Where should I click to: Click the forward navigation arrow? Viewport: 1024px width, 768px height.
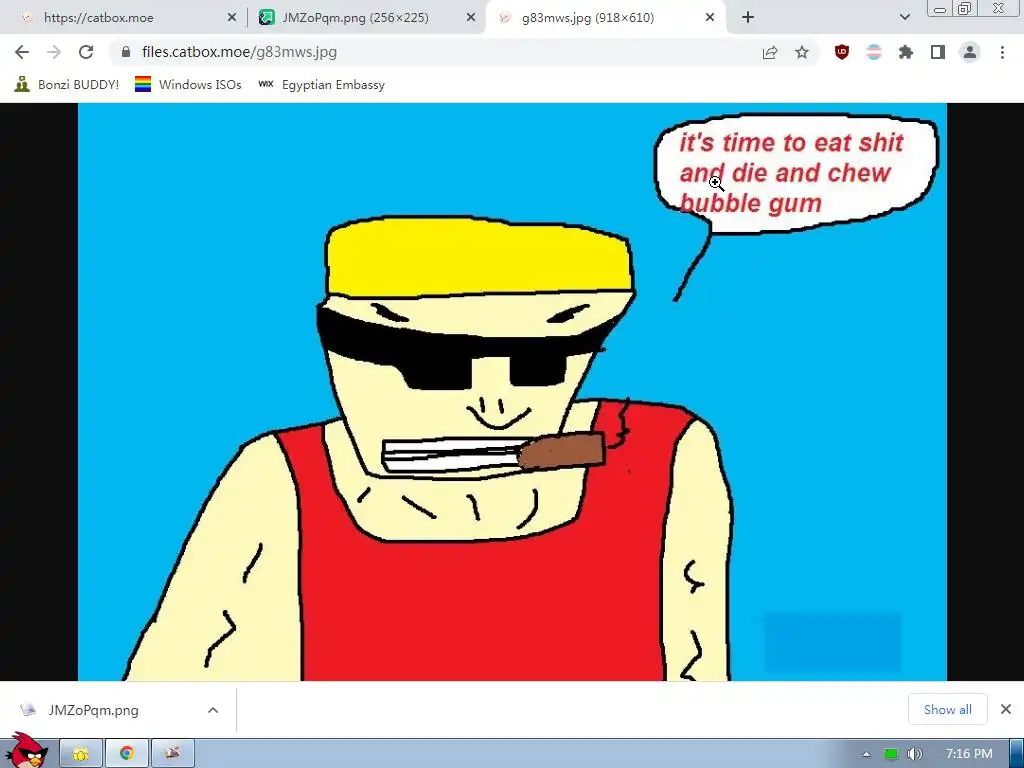click(x=54, y=52)
